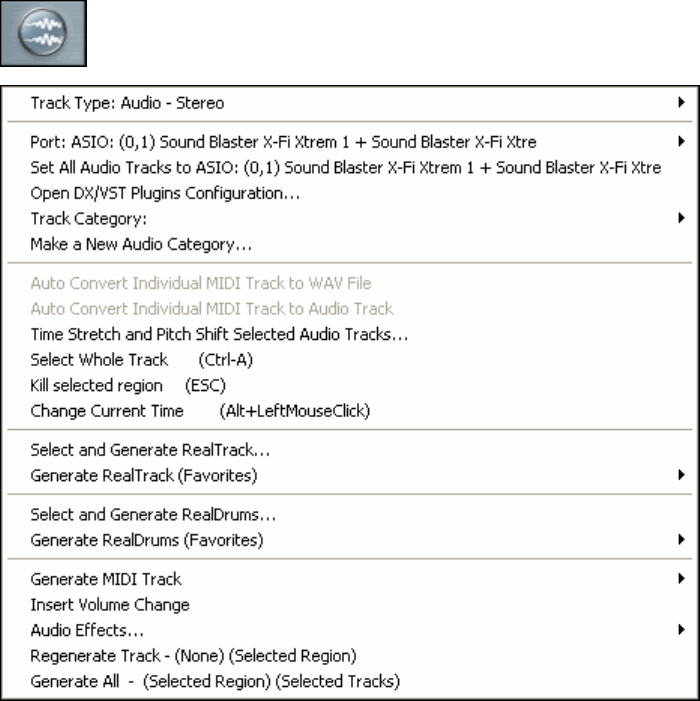Expand the ASIO Port submenu arrow
The width and height of the screenshot is (700, 701).
(x=680, y=141)
